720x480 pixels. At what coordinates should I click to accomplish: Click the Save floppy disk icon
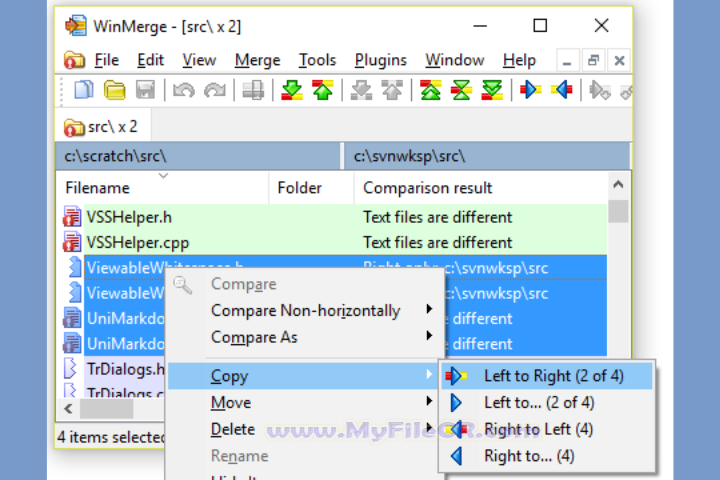coord(145,90)
